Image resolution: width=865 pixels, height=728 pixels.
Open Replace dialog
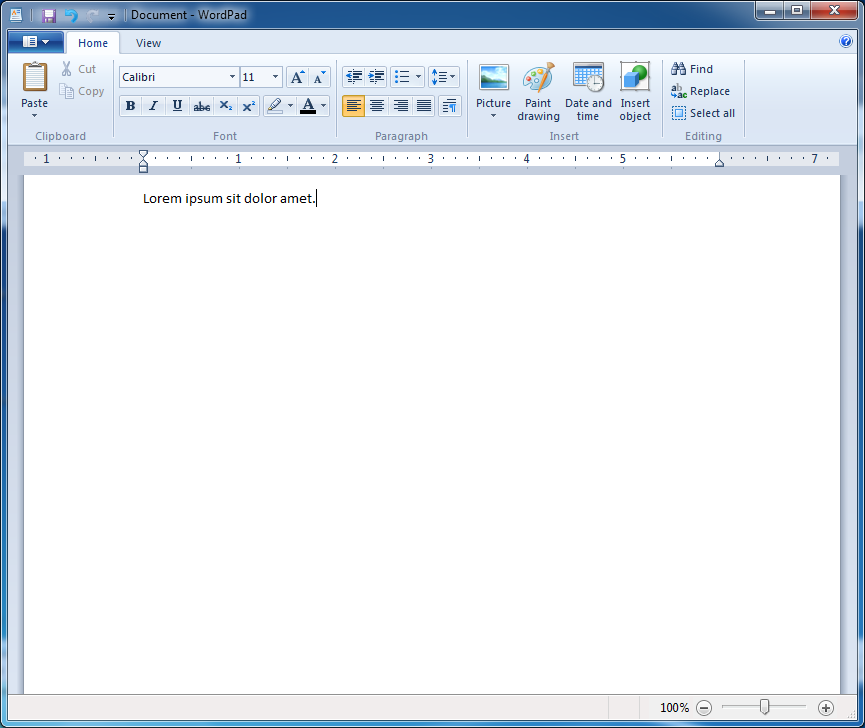click(701, 91)
